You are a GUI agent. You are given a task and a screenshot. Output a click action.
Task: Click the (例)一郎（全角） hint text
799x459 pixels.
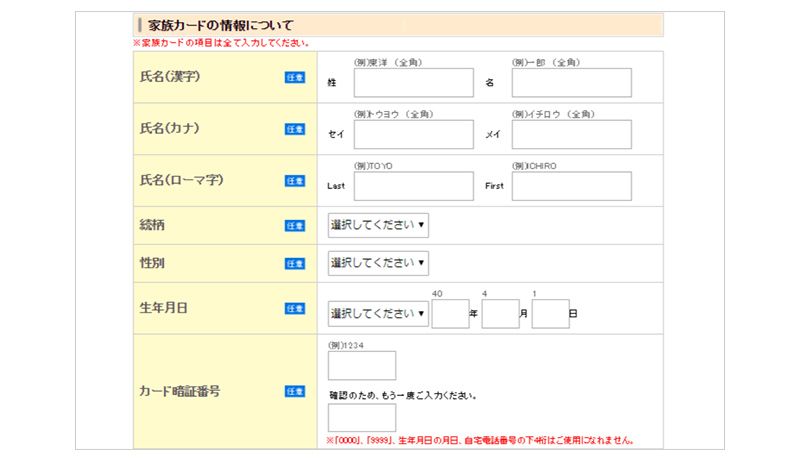point(546,63)
